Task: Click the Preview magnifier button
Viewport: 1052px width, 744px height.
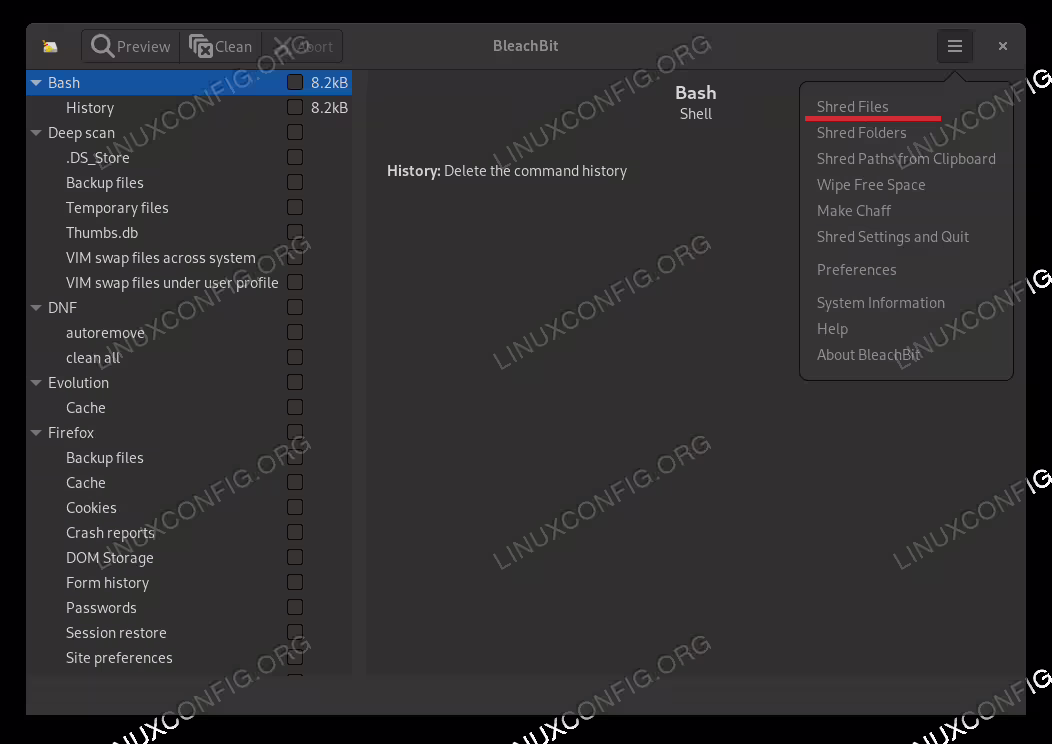Action: click(131, 46)
